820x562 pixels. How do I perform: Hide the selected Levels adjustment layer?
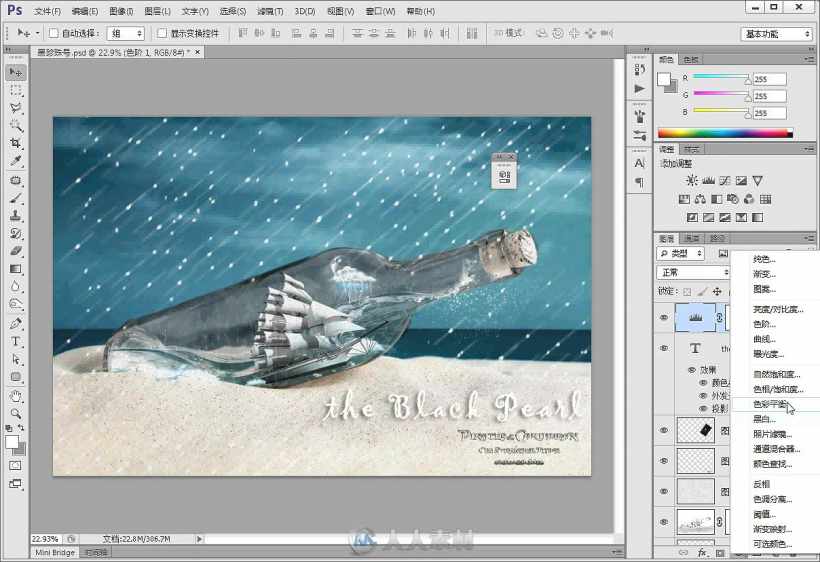point(664,317)
